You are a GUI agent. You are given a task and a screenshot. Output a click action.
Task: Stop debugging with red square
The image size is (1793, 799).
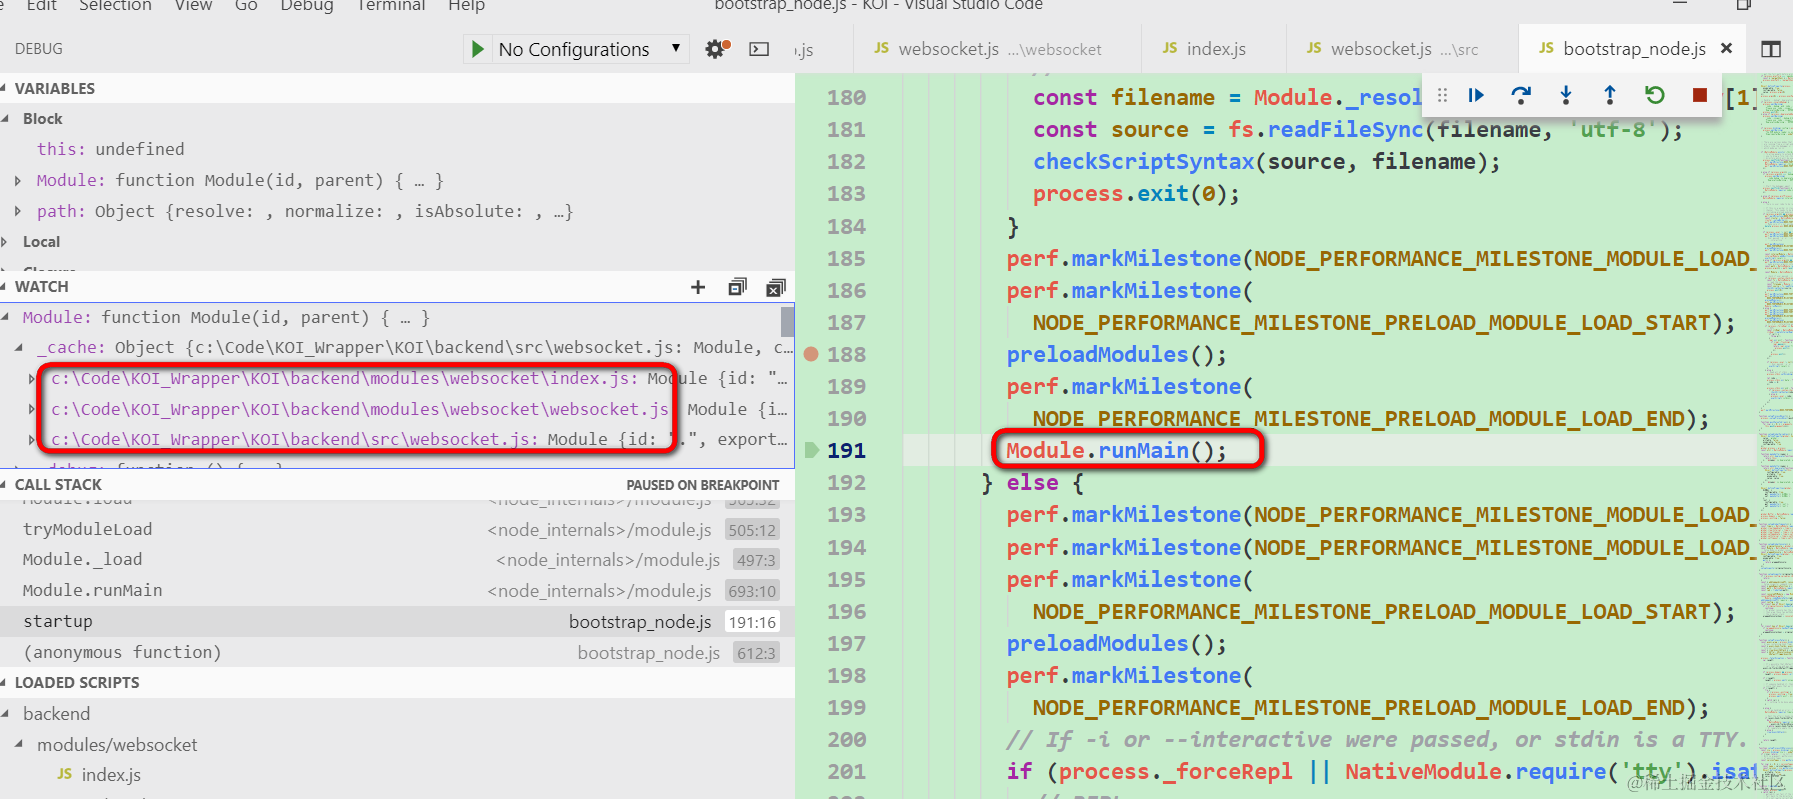coord(1699,95)
